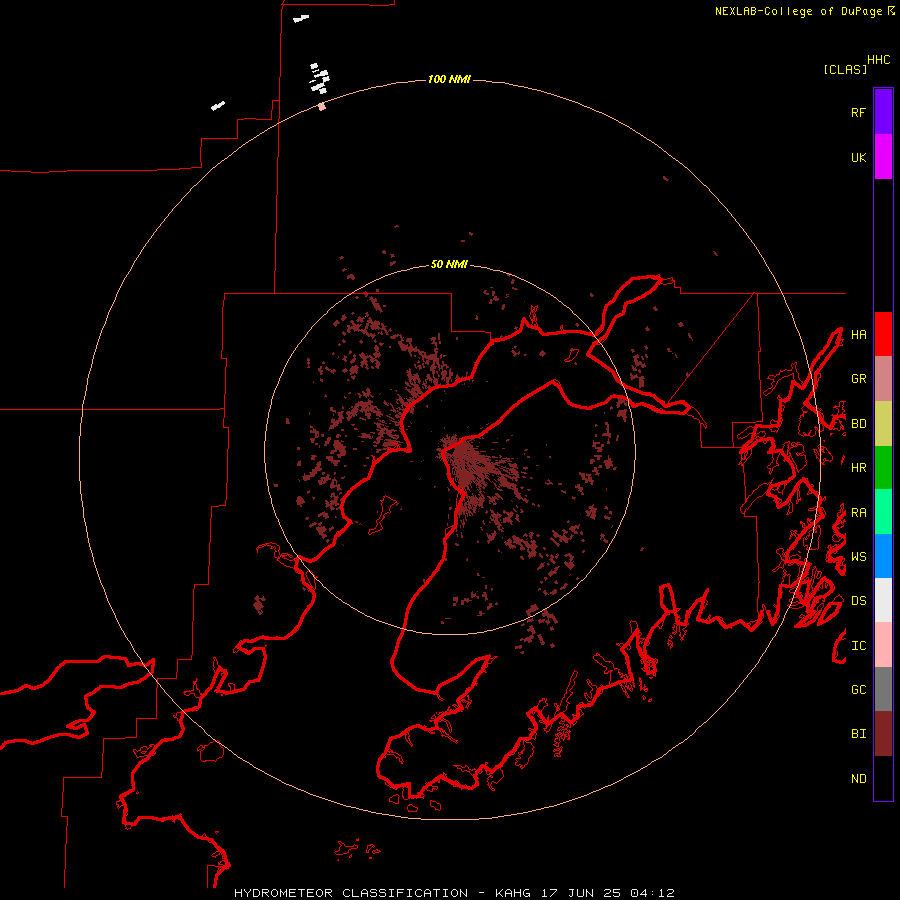Click the WS legend label
Image resolution: width=900 pixels, height=900 pixels.
(858, 557)
